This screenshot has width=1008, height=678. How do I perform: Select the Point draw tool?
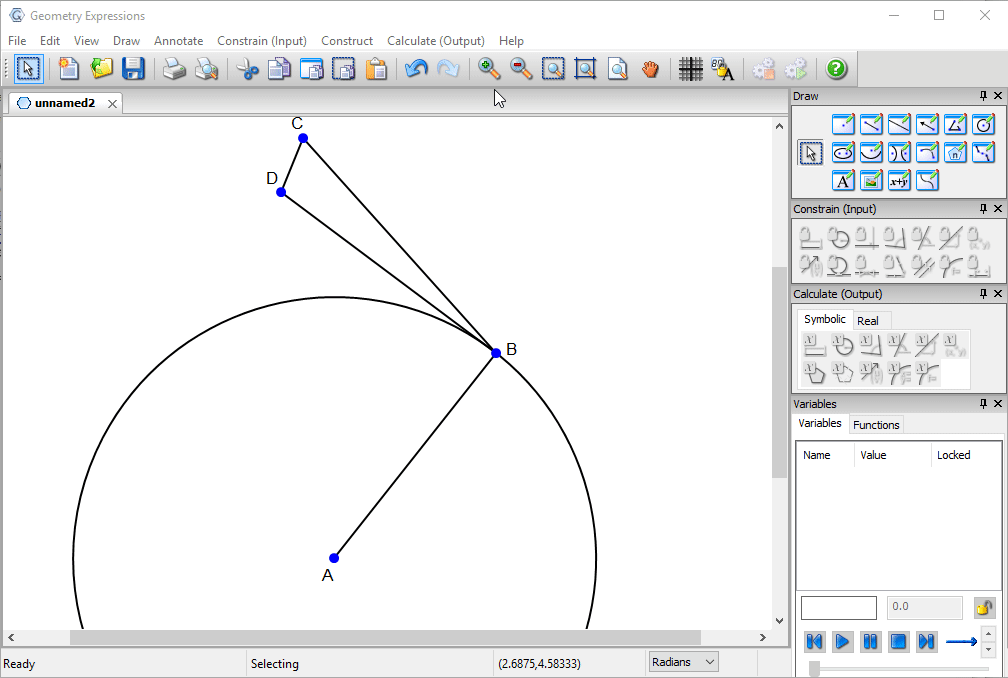tap(843, 124)
